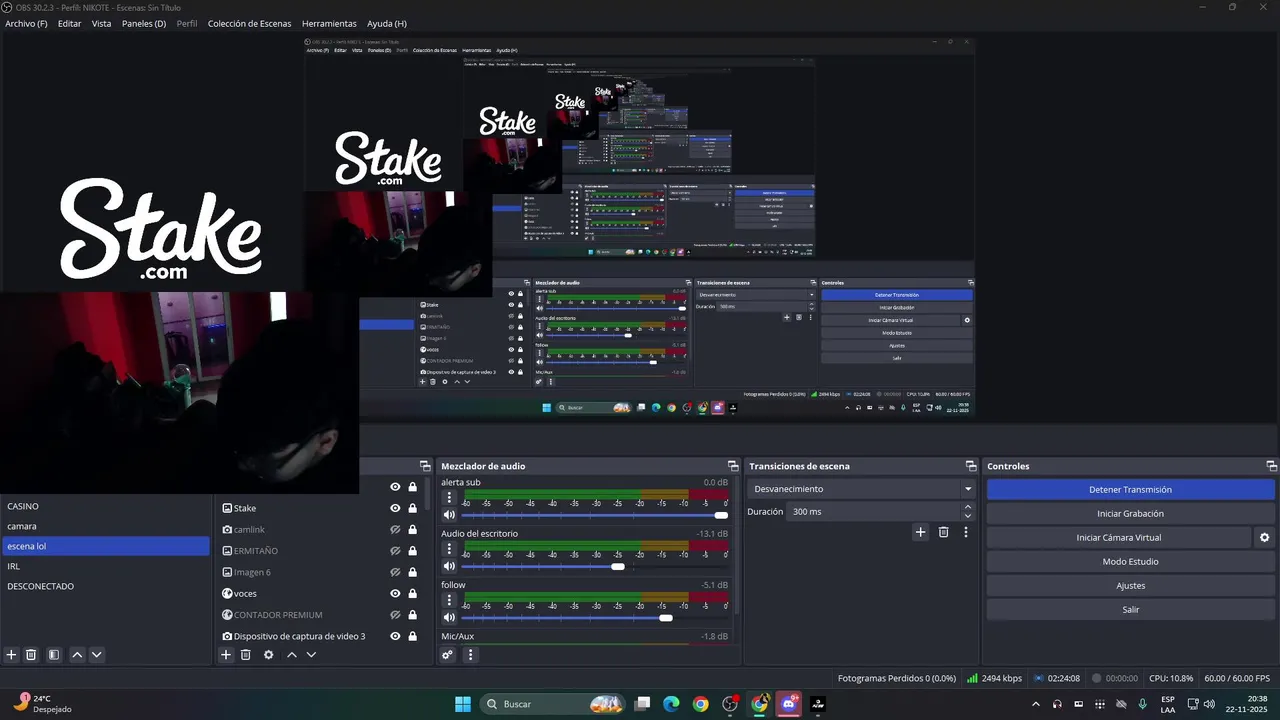
Task: Open the Paneles menu
Action: click(x=143, y=23)
